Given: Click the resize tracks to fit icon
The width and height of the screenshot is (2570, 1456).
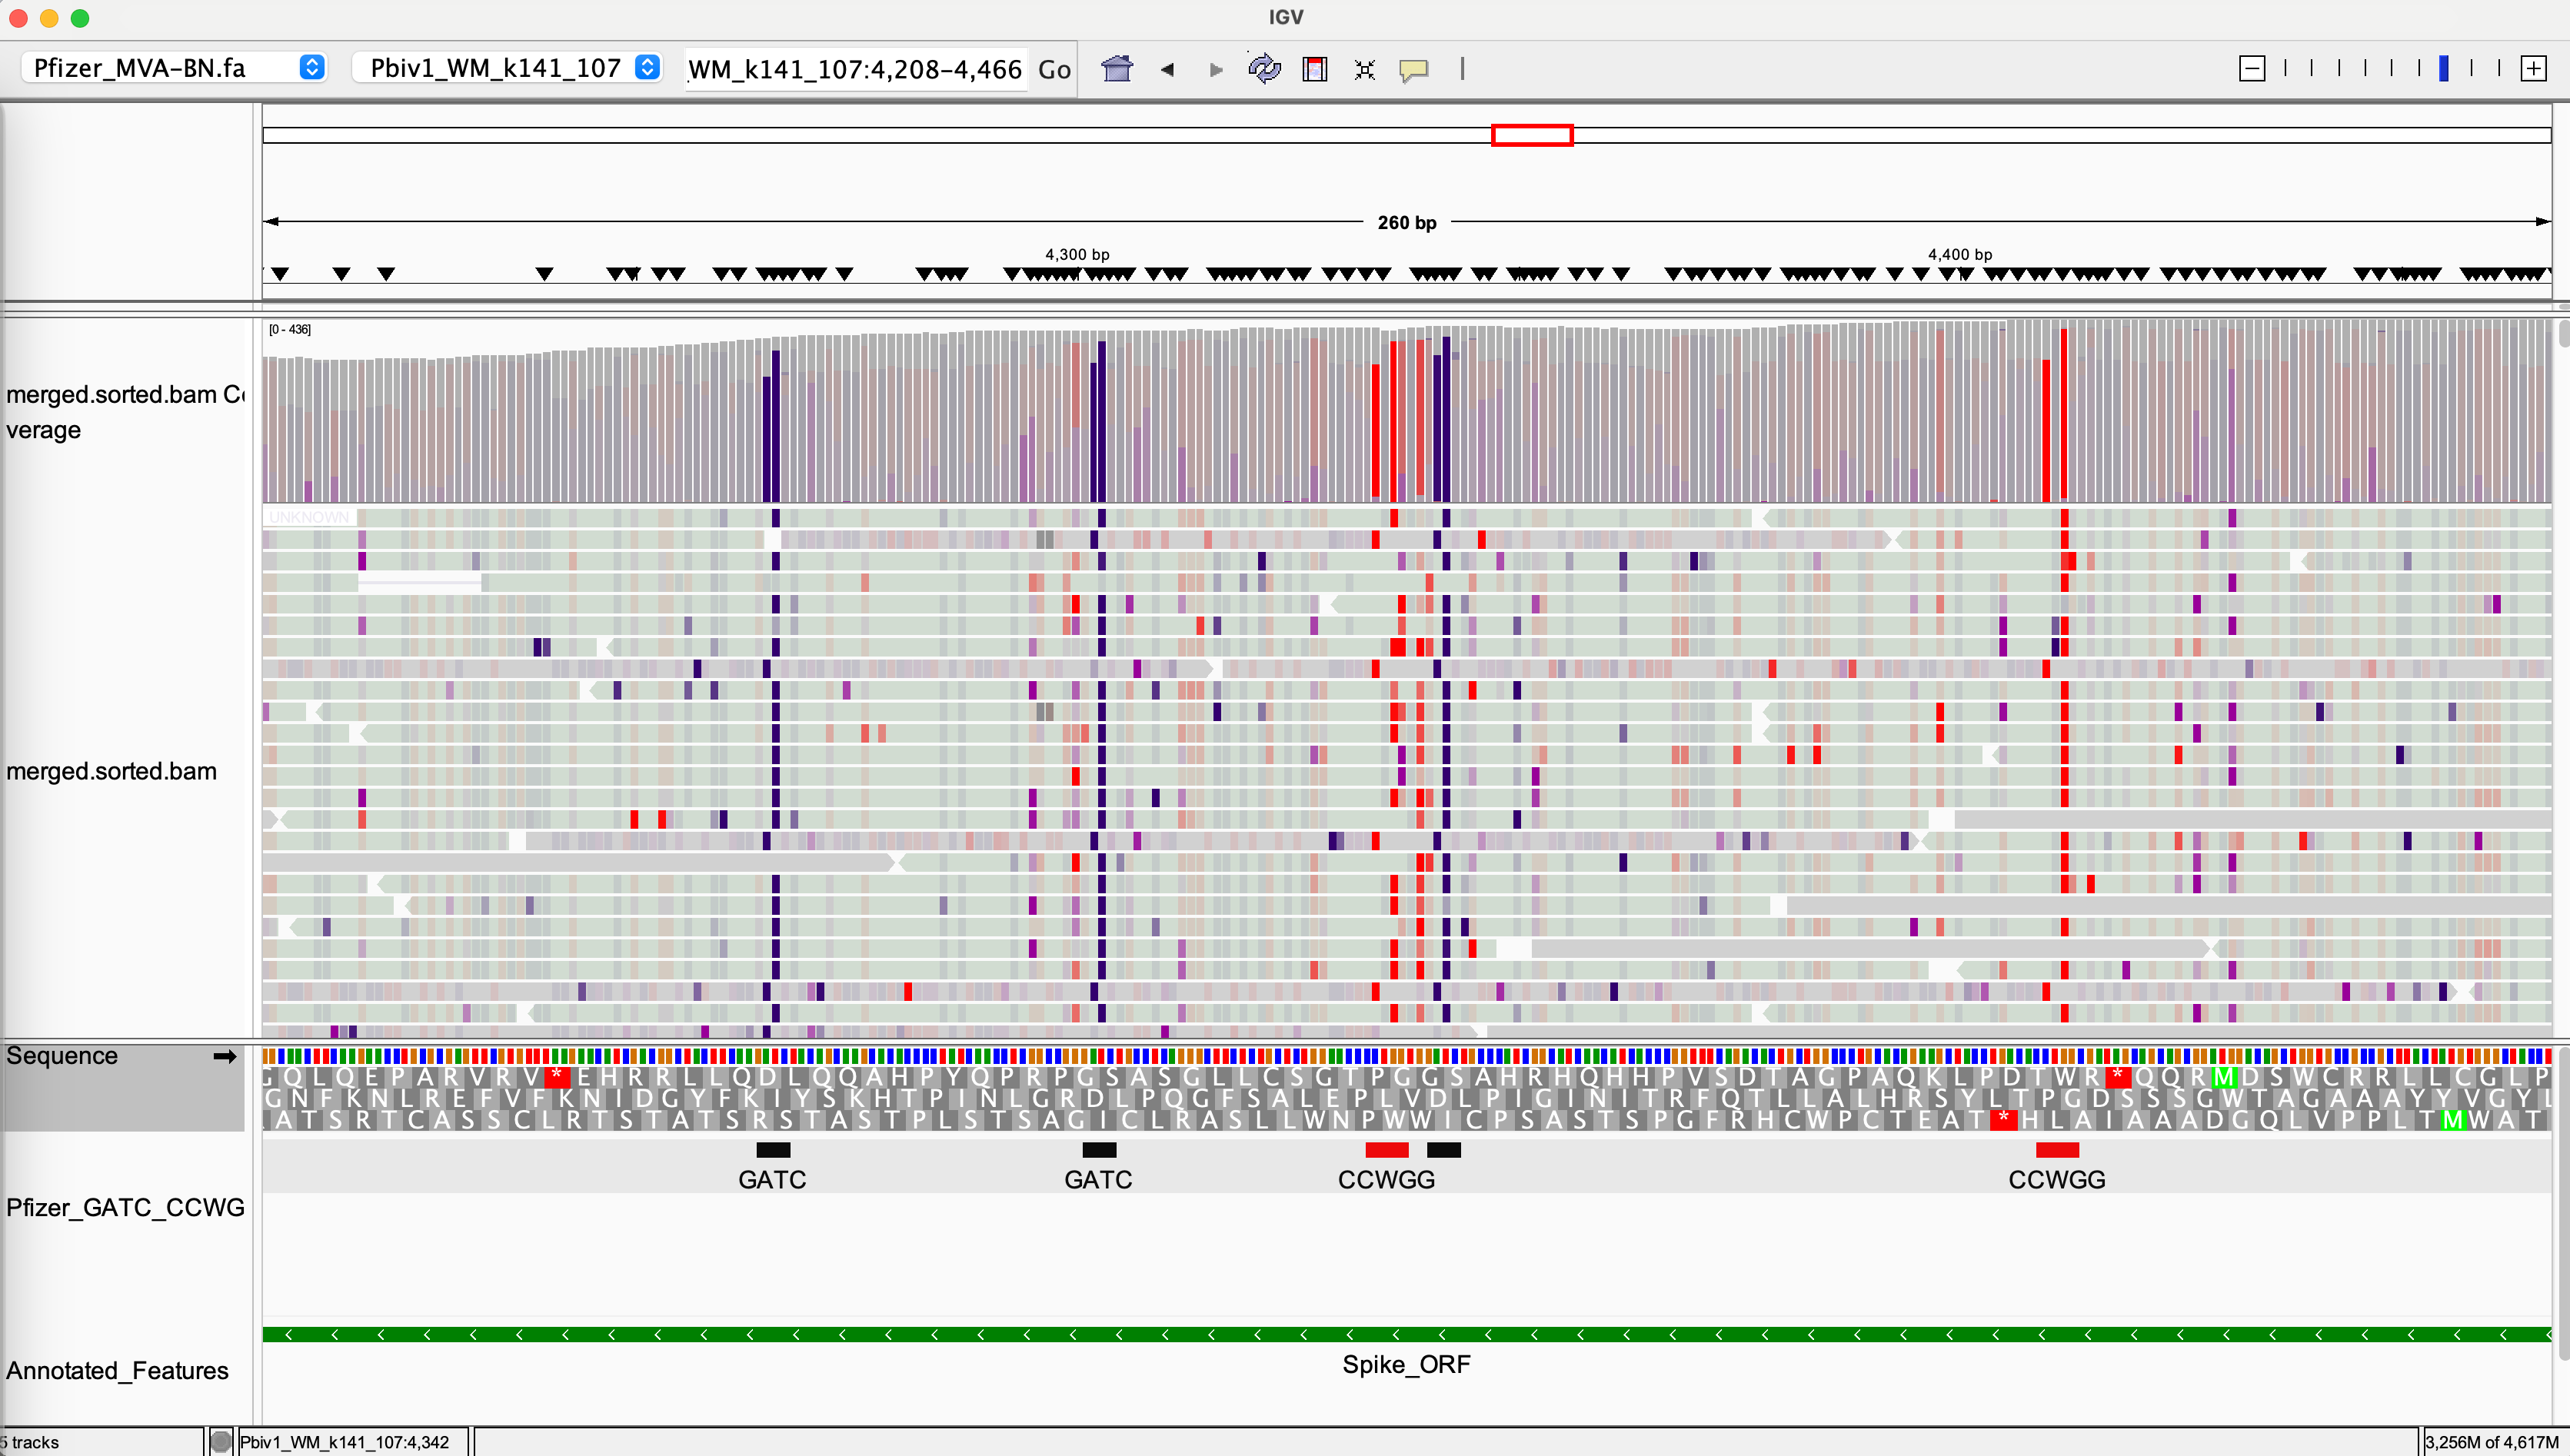Looking at the screenshot, I should pos(1364,69).
